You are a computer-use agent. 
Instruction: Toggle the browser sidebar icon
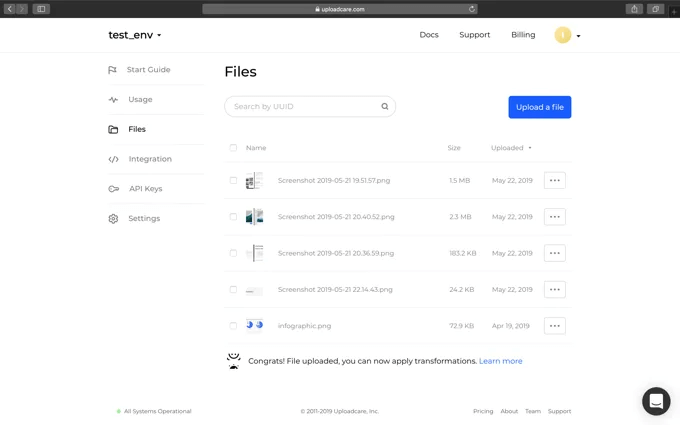coord(41,9)
